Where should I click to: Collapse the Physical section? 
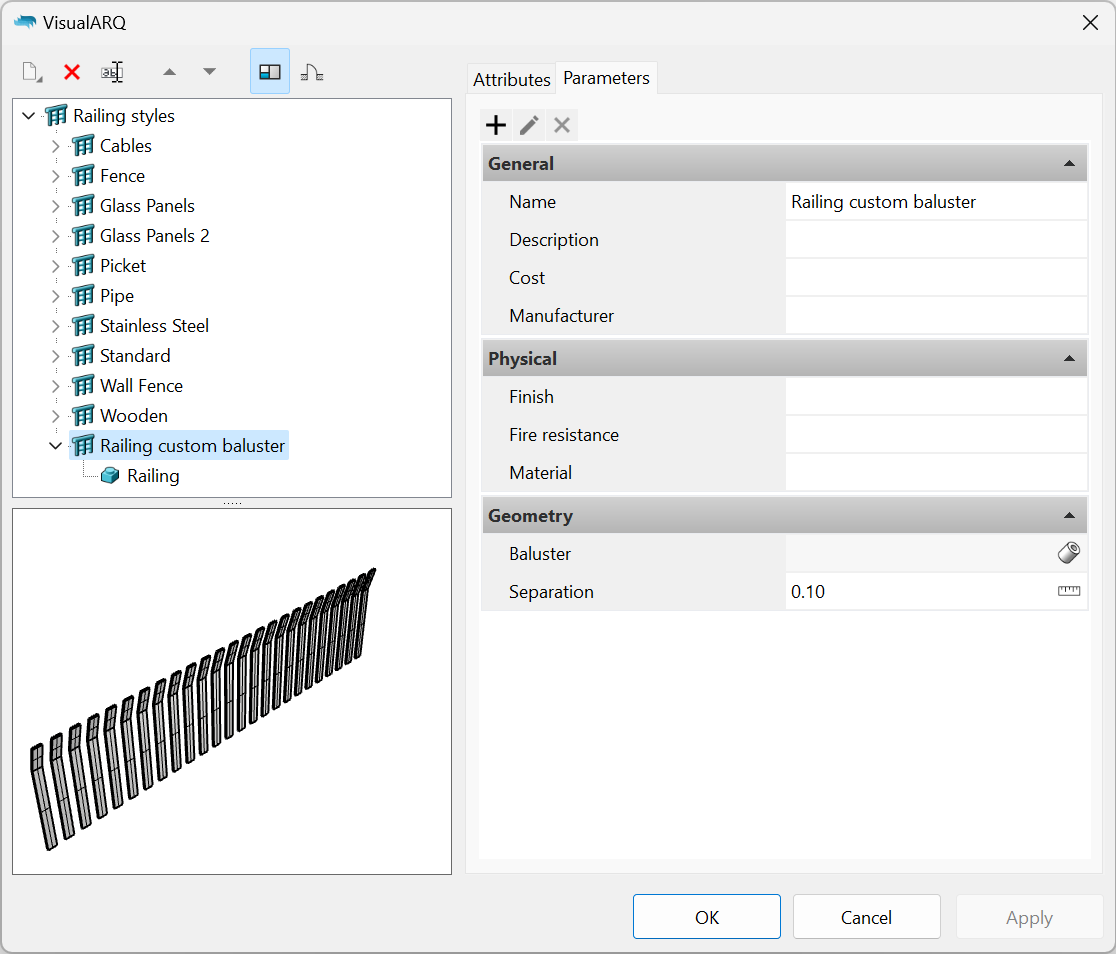[x=1068, y=358]
